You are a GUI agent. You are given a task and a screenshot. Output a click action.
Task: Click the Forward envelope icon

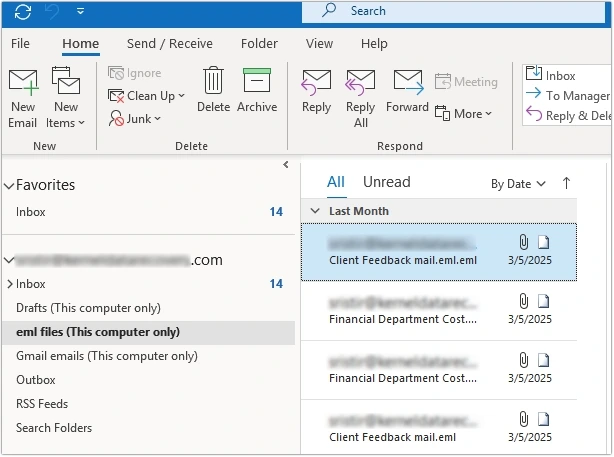tap(408, 82)
